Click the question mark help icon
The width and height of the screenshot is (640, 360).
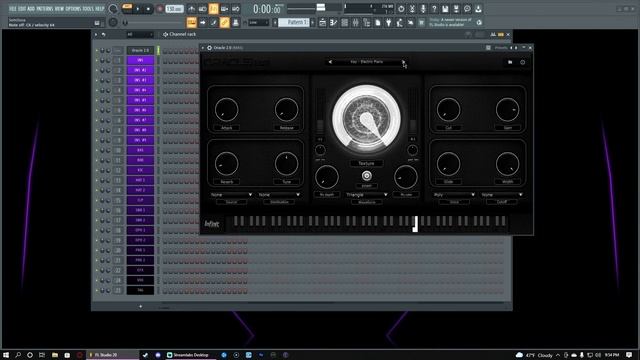coord(434,9)
